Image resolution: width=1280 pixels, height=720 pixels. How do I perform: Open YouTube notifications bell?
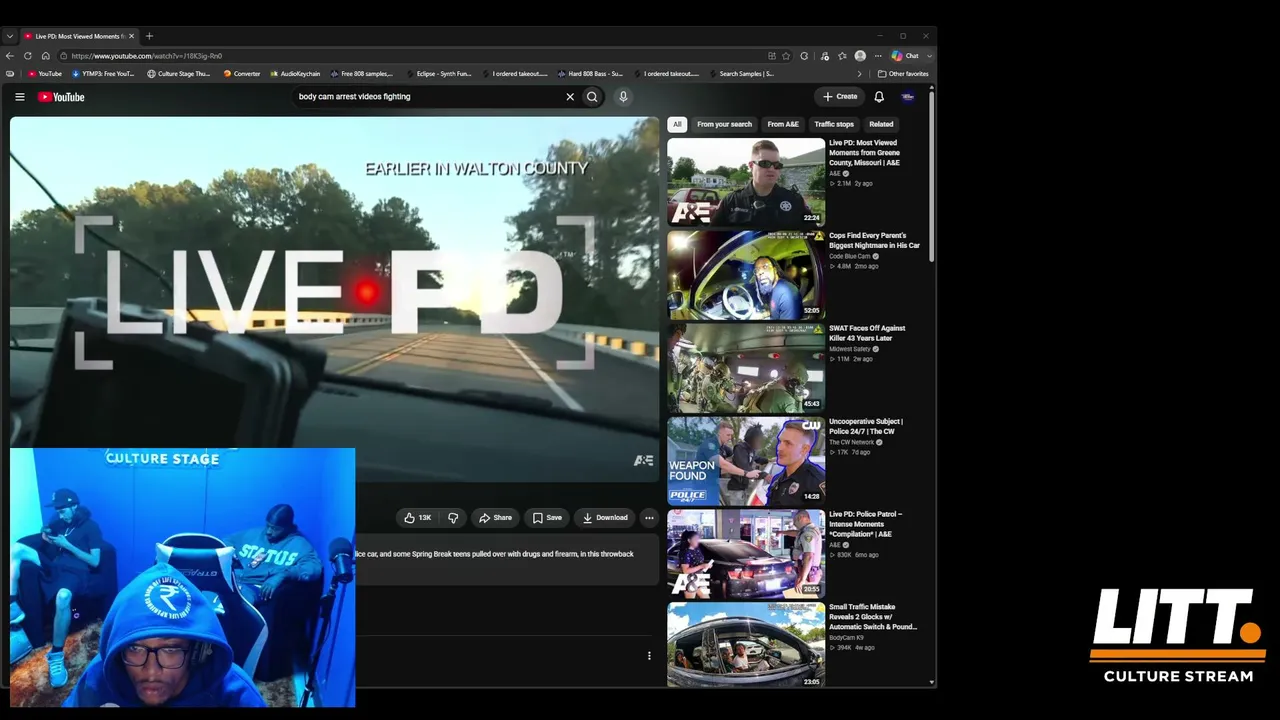point(879,97)
